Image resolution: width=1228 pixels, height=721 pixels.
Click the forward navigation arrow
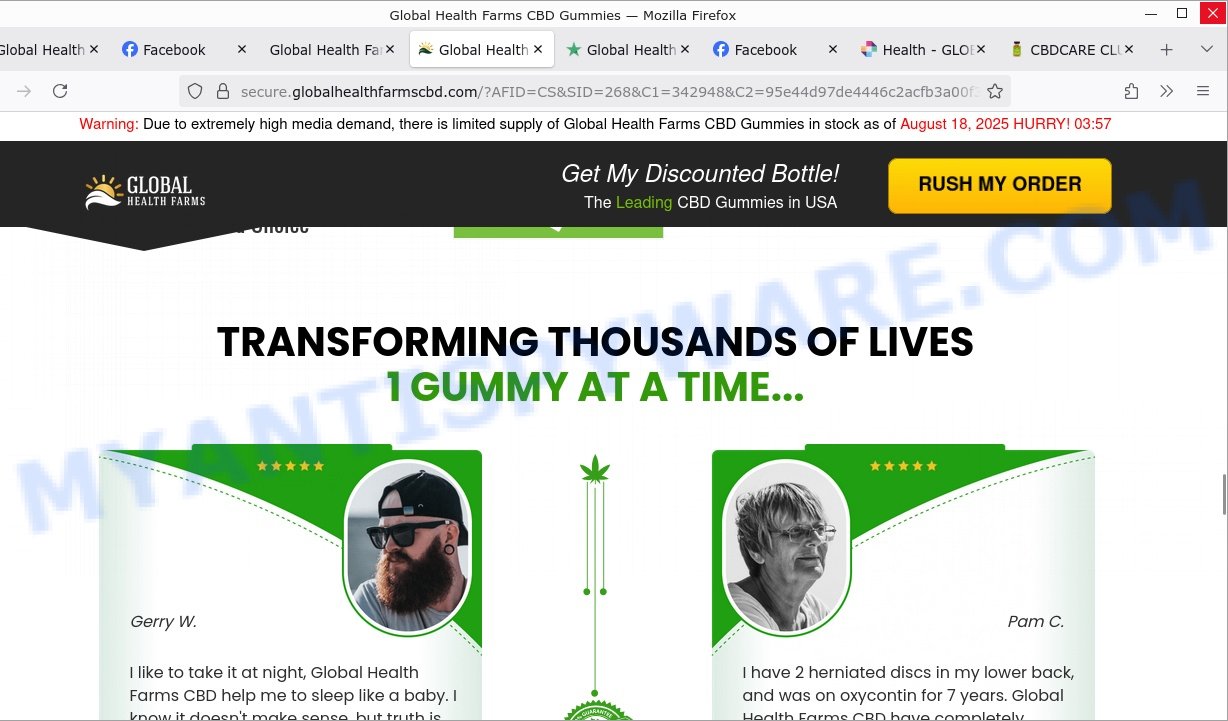point(24,91)
